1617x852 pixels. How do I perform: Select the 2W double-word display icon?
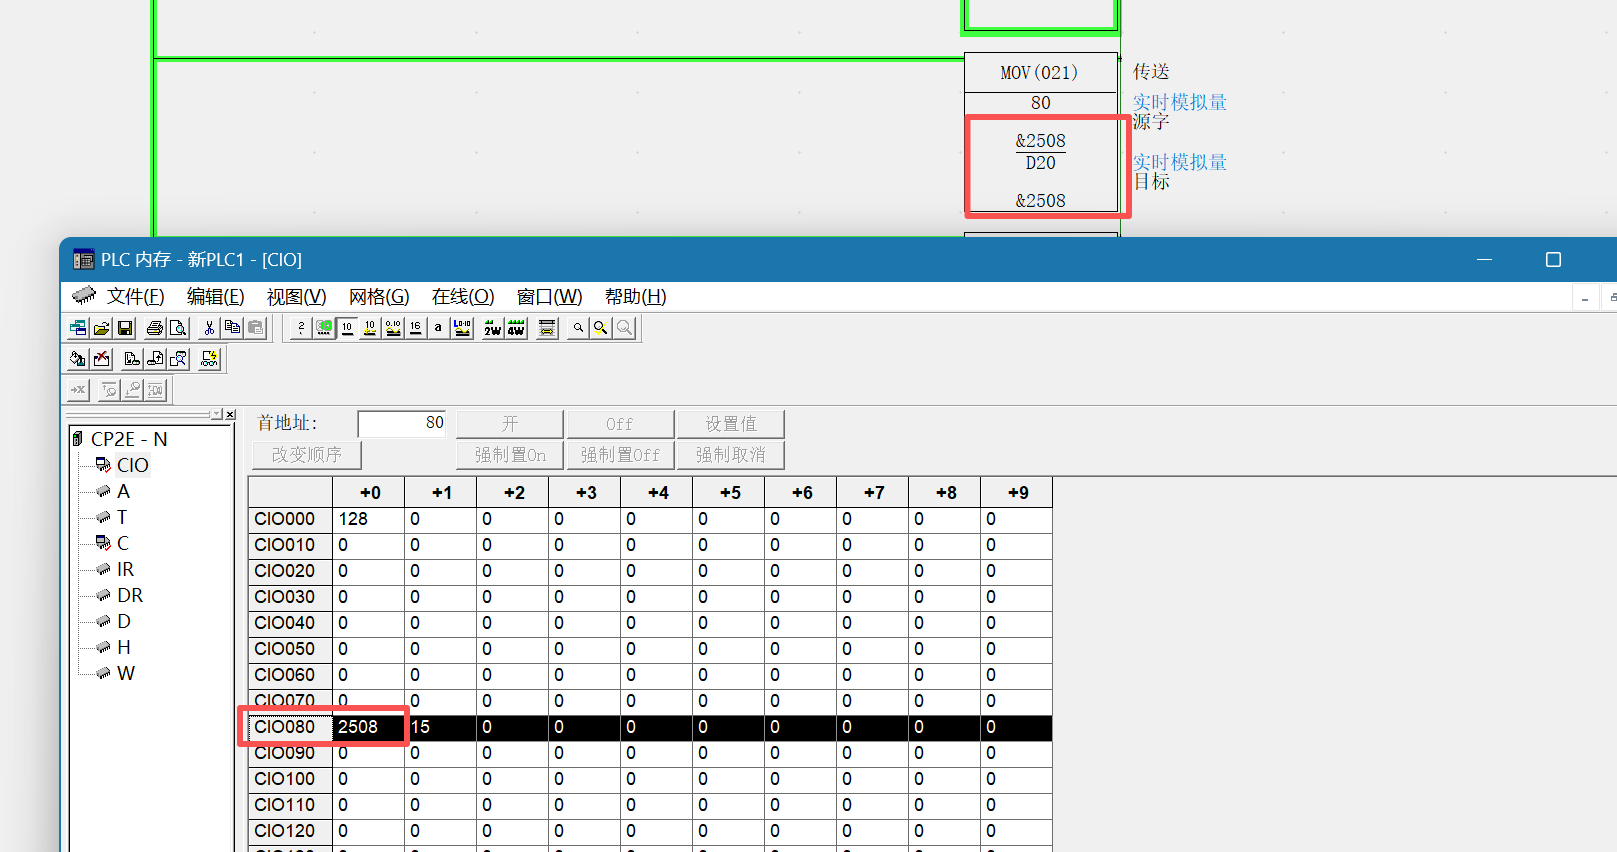point(492,328)
